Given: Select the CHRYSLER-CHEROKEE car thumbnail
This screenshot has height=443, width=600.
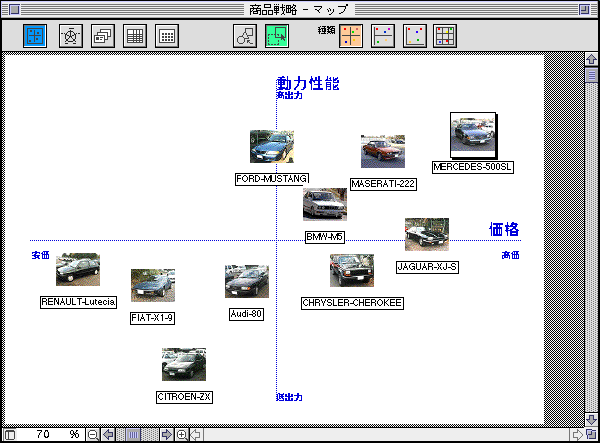Looking at the screenshot, I should pos(352,270).
